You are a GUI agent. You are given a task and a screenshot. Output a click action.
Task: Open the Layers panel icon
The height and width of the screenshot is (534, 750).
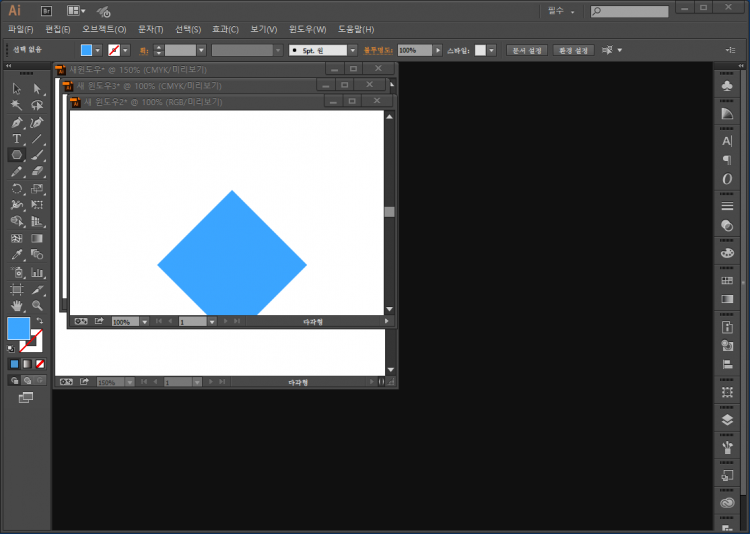click(x=727, y=420)
